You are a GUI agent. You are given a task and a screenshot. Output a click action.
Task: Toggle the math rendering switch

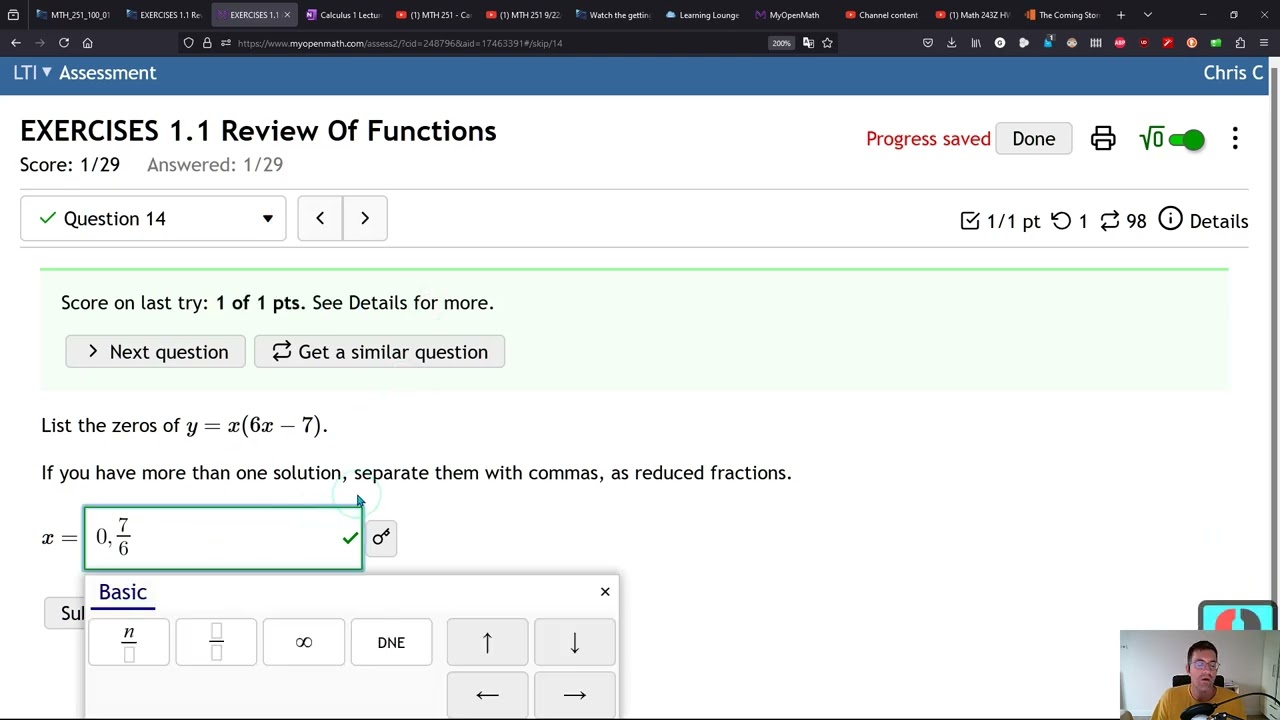(1186, 139)
